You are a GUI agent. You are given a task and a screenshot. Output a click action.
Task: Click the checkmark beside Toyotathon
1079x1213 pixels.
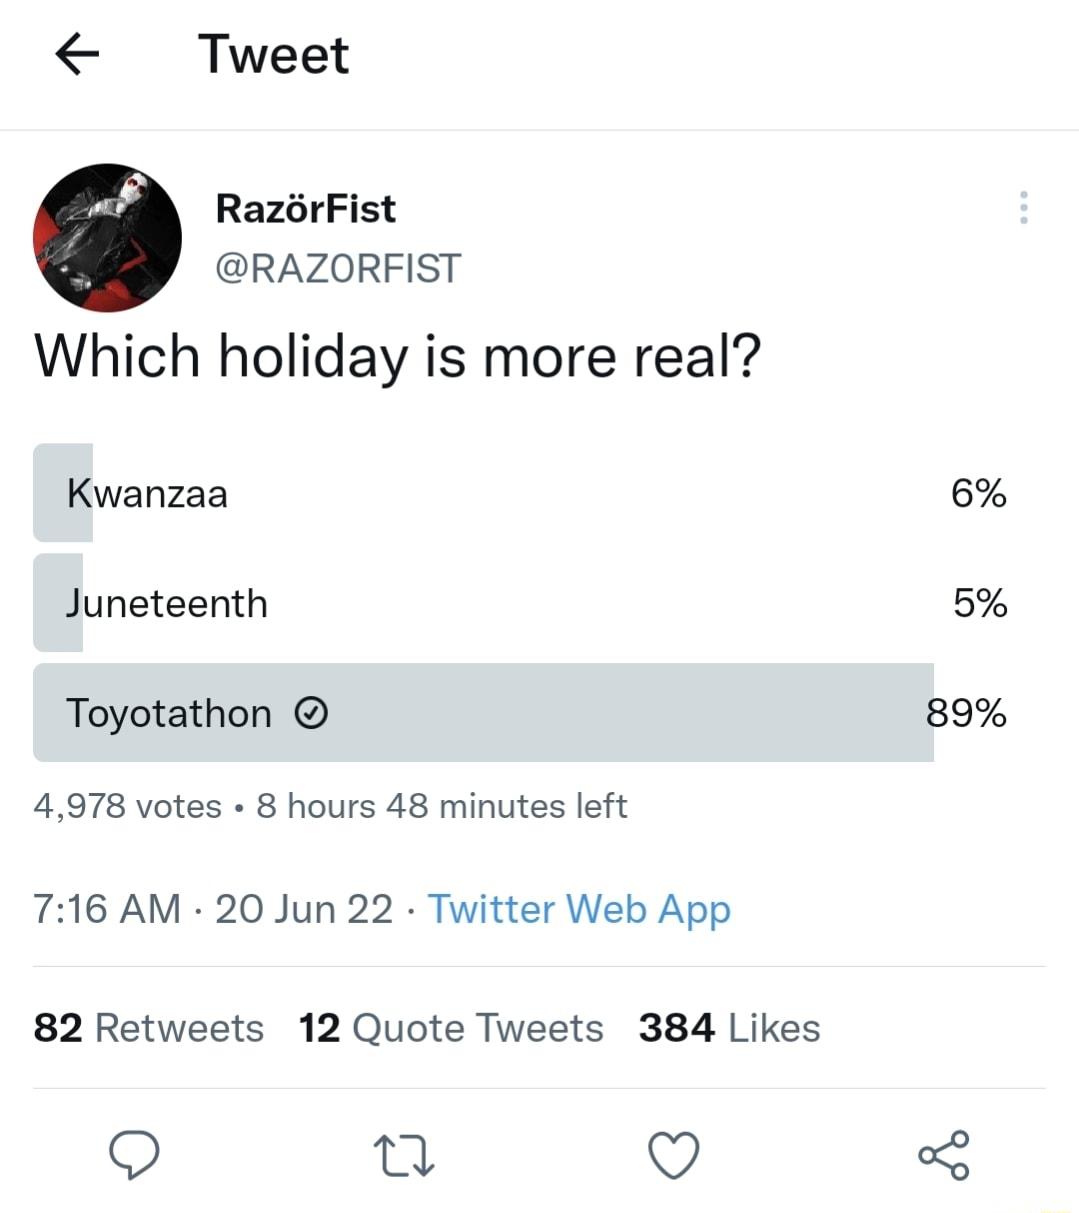coord(313,713)
